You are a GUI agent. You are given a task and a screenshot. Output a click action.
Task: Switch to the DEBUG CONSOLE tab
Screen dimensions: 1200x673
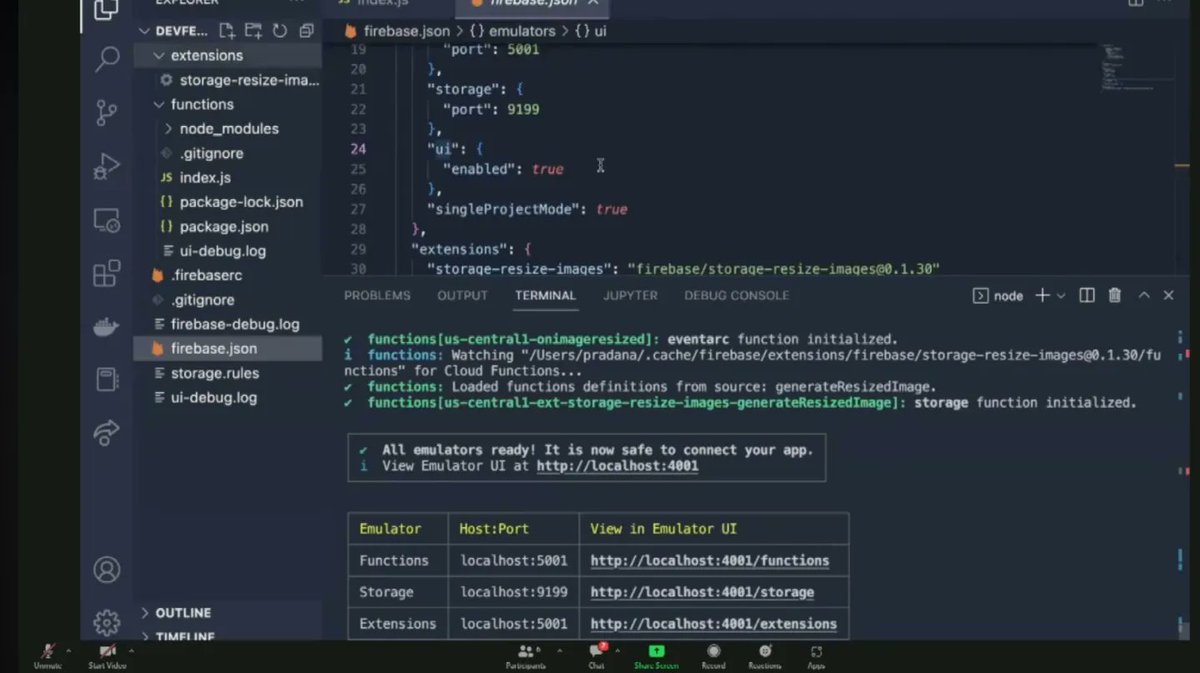[737, 295]
